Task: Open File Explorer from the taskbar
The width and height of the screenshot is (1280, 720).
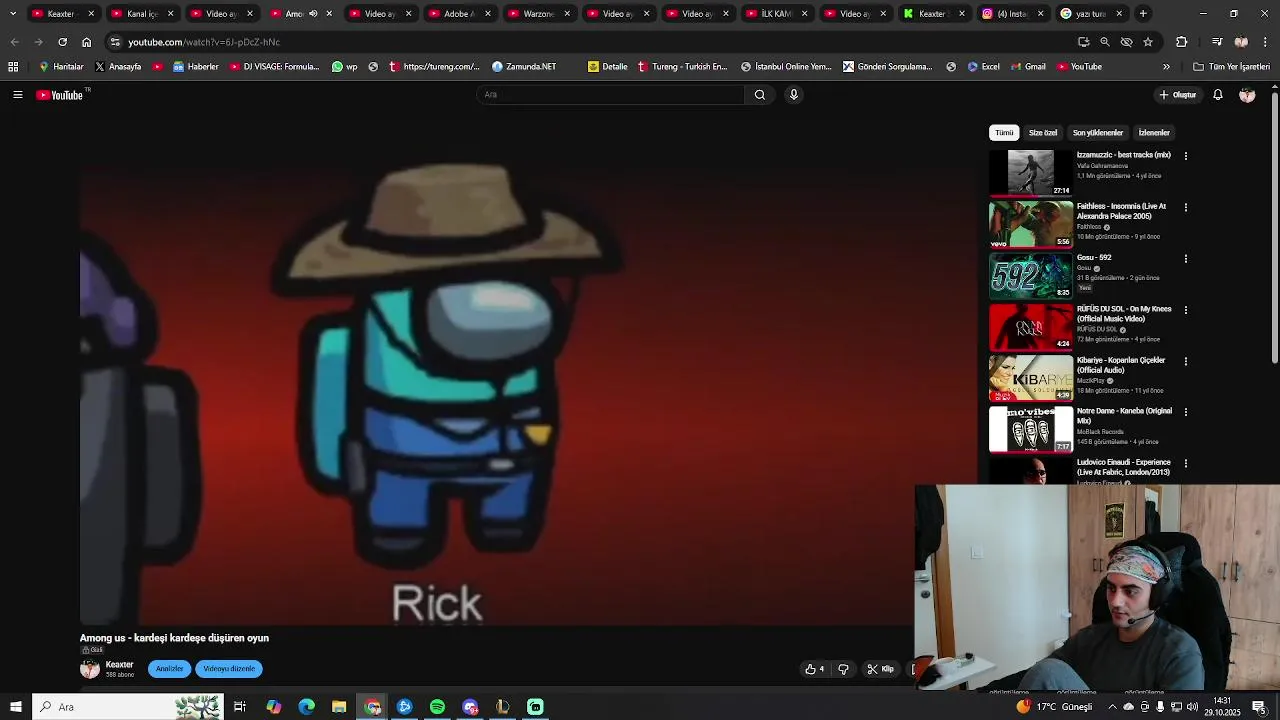Action: click(x=339, y=707)
